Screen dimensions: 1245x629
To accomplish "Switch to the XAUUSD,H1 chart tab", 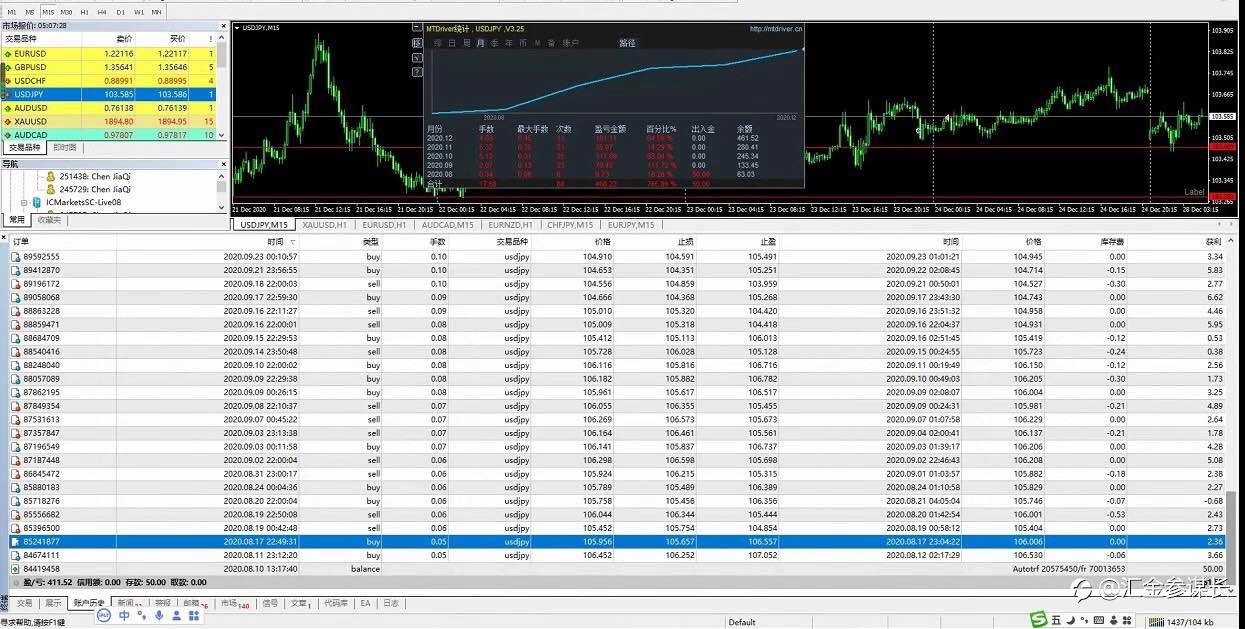I will [325, 225].
